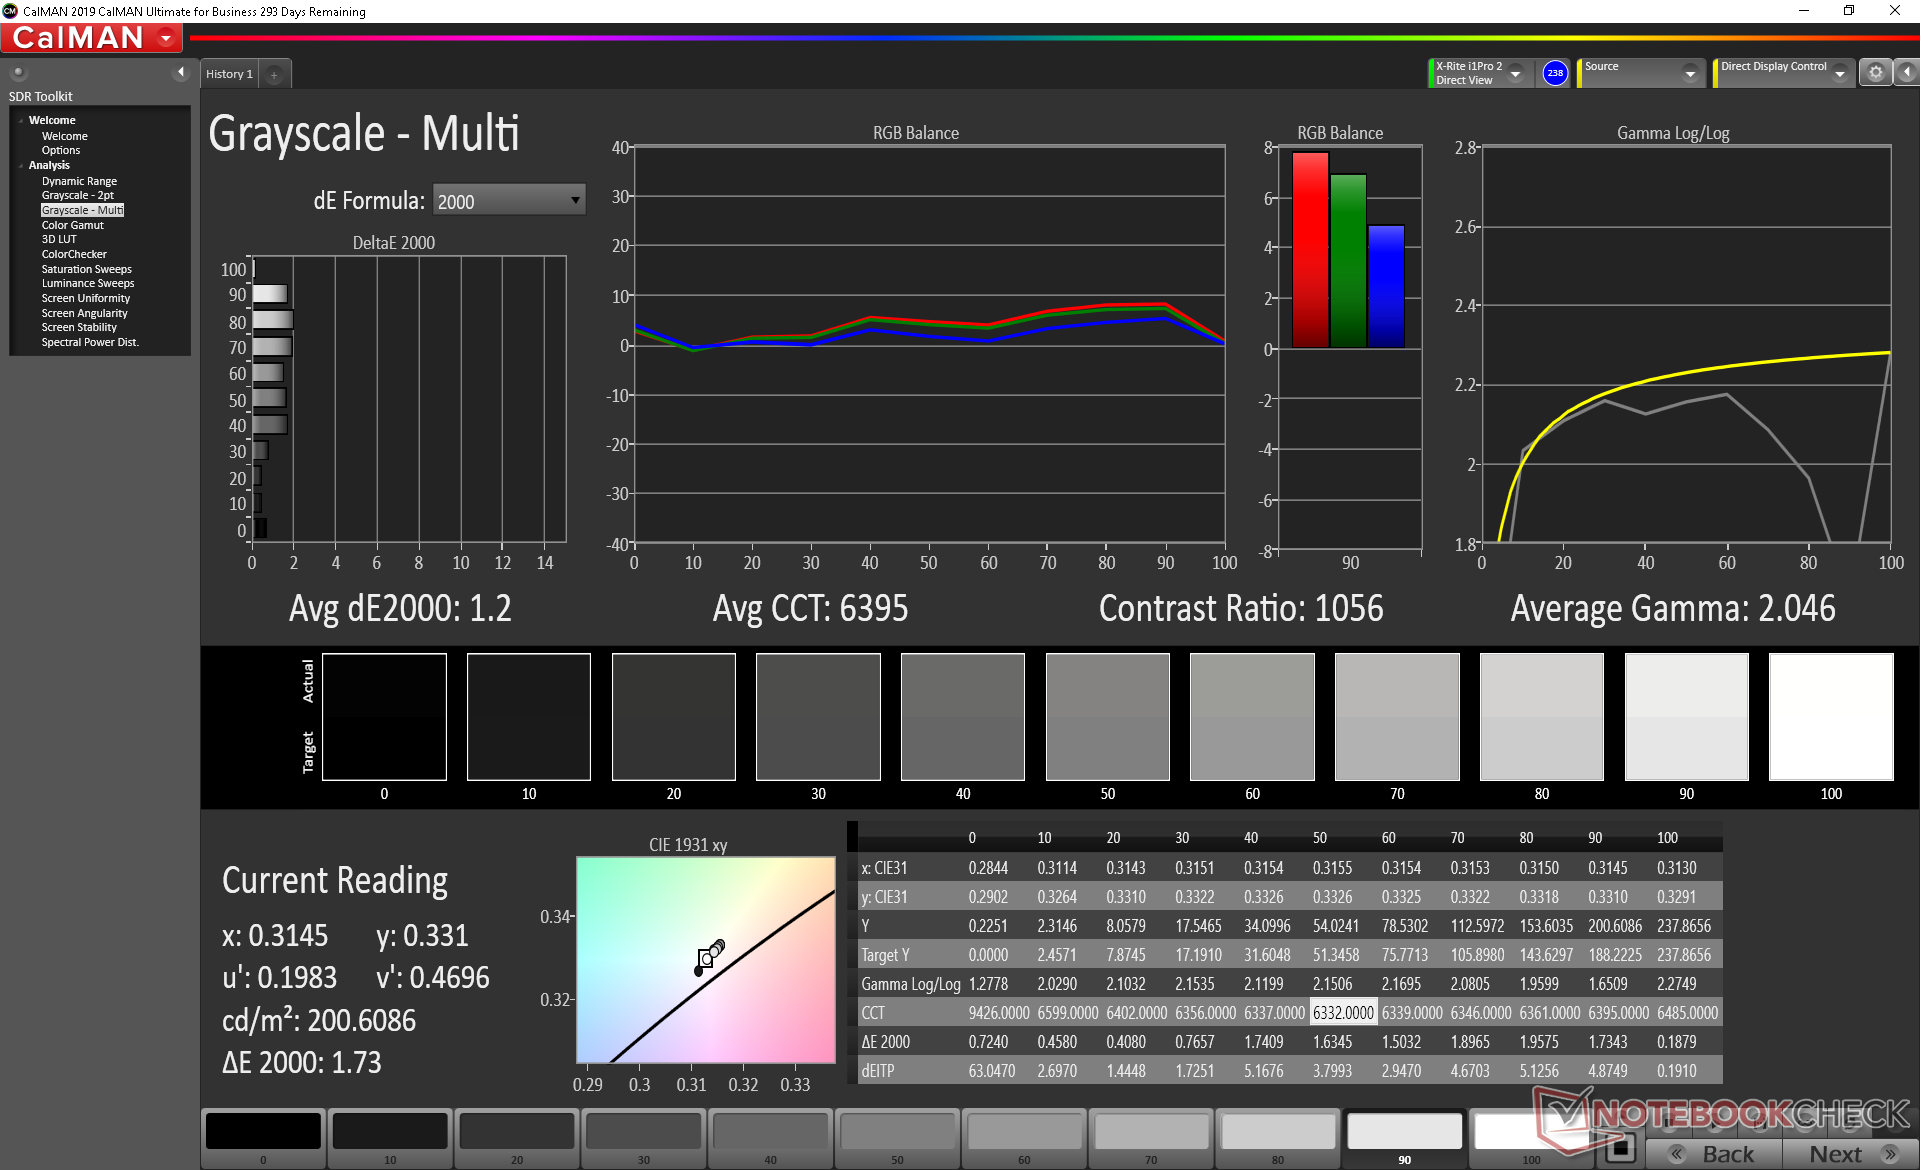
Task: Open the dE Formula dropdown
Action: [x=509, y=201]
